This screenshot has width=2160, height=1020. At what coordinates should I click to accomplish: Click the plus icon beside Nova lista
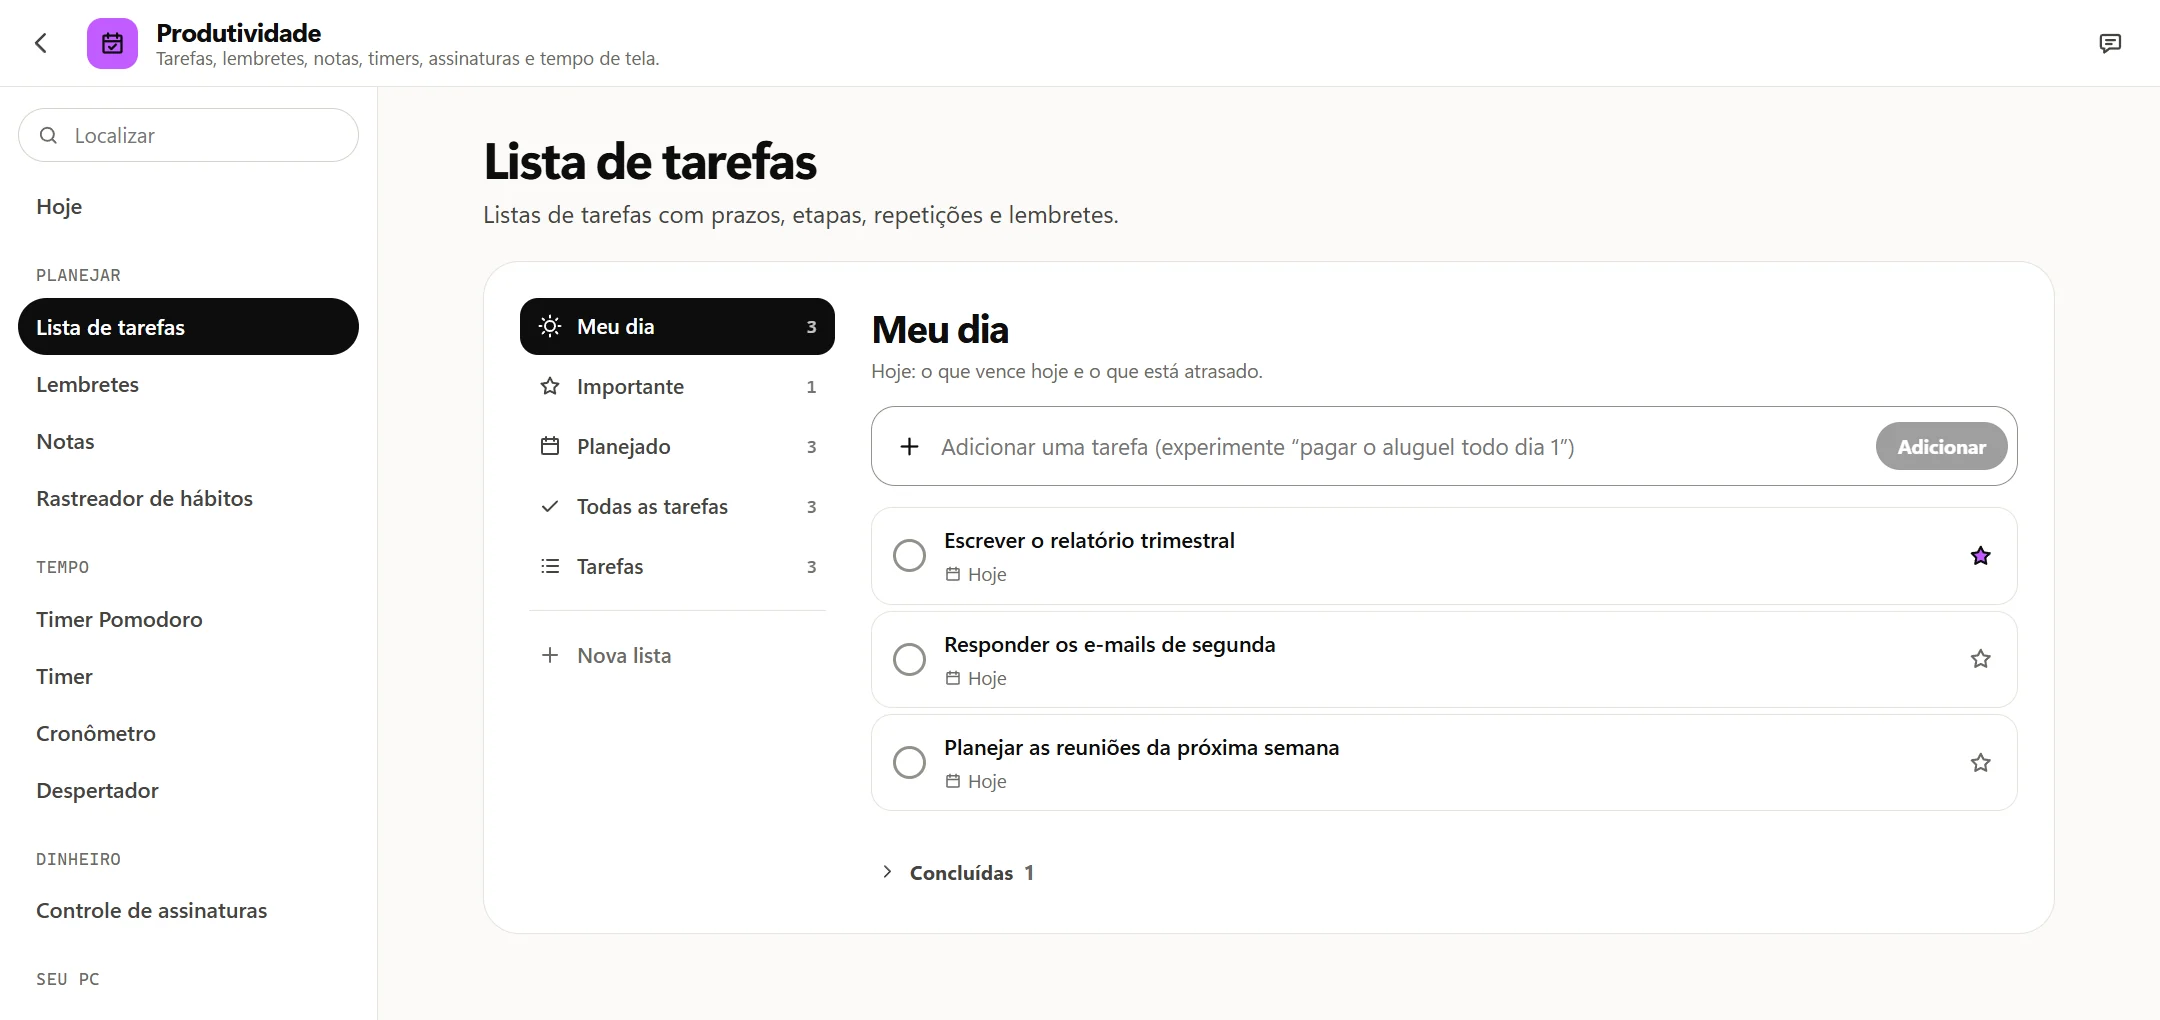point(550,655)
